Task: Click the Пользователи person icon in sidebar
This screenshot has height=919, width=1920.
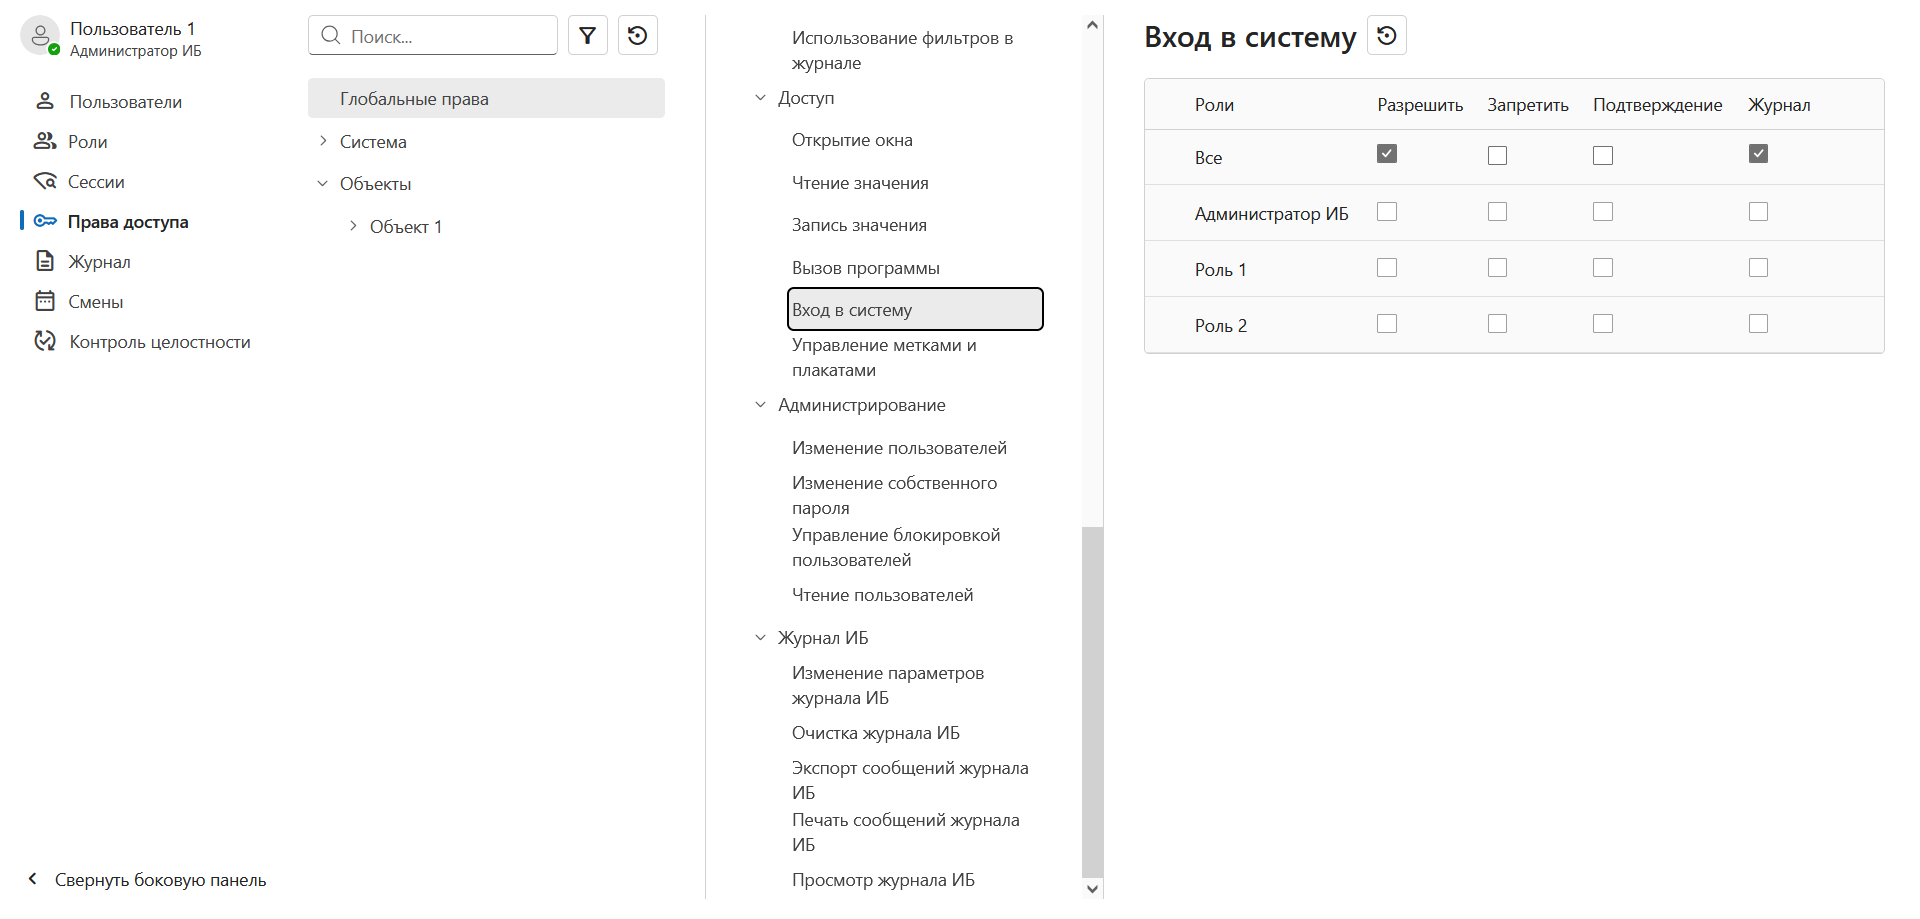Action: pos(45,101)
